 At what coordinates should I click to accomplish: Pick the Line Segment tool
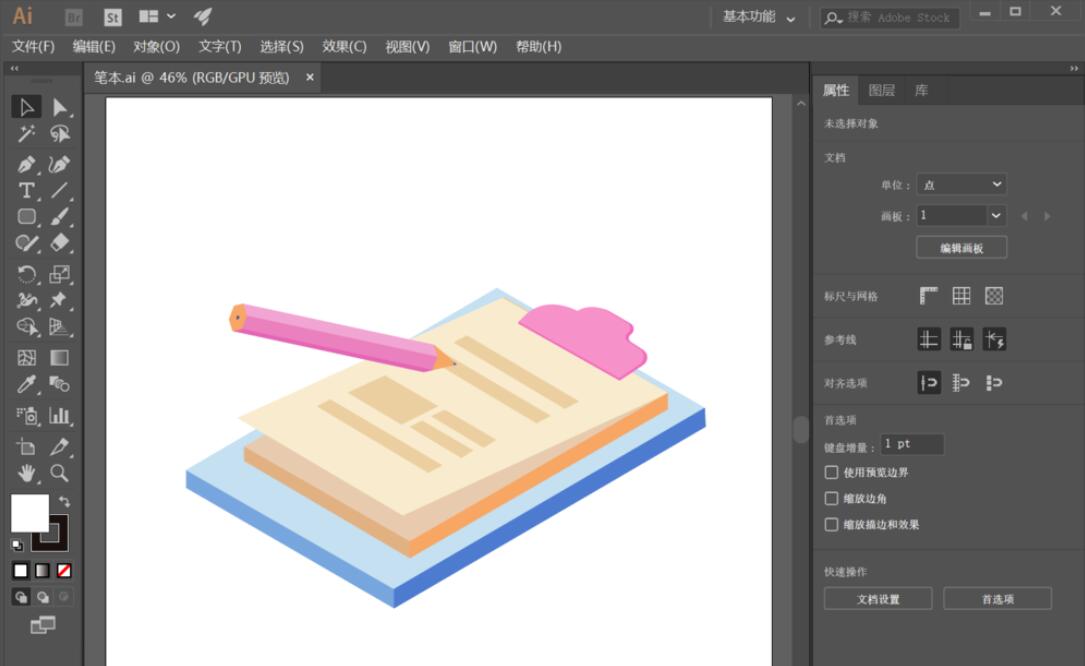tap(60, 190)
